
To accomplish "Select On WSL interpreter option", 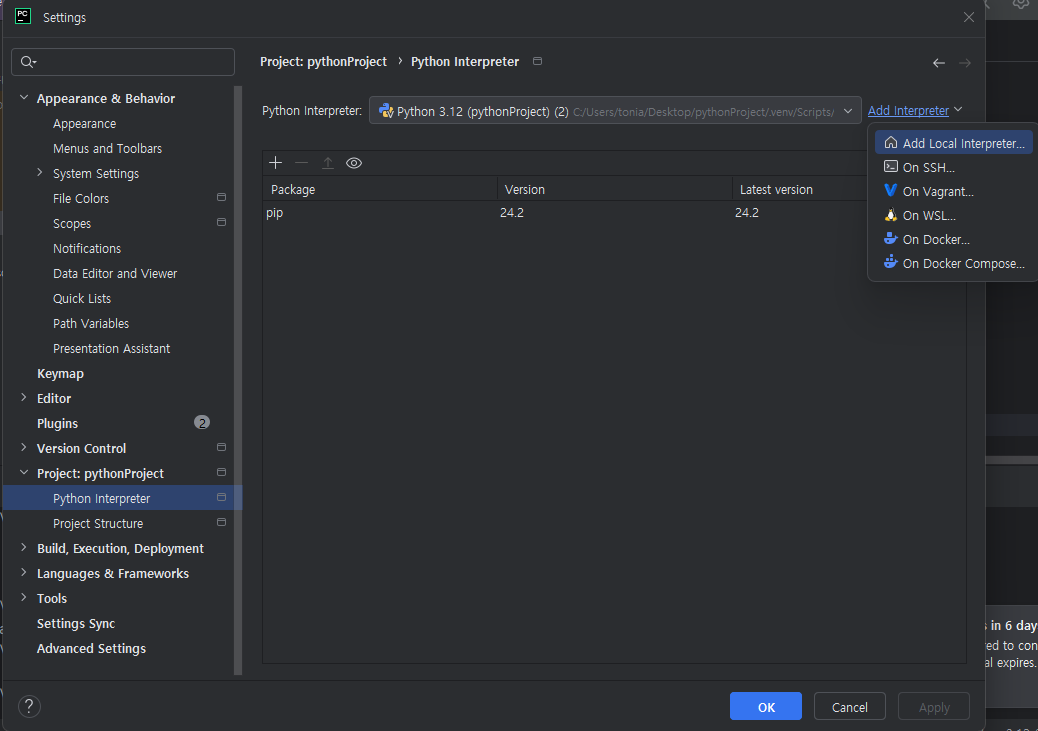I will pos(953,215).
